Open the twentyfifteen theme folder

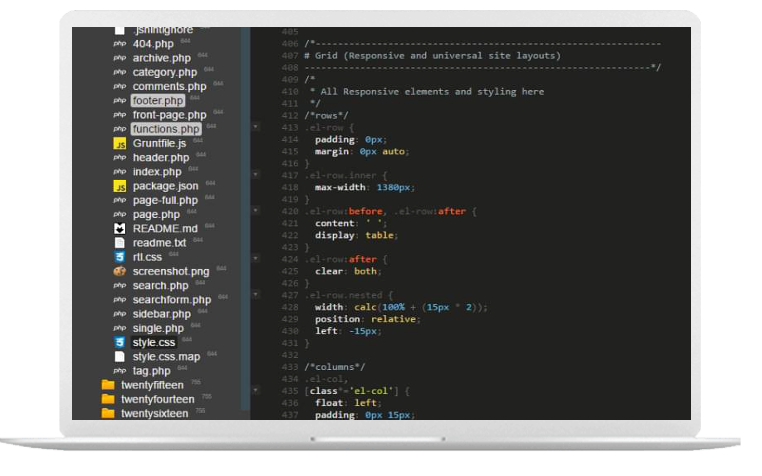152,385
